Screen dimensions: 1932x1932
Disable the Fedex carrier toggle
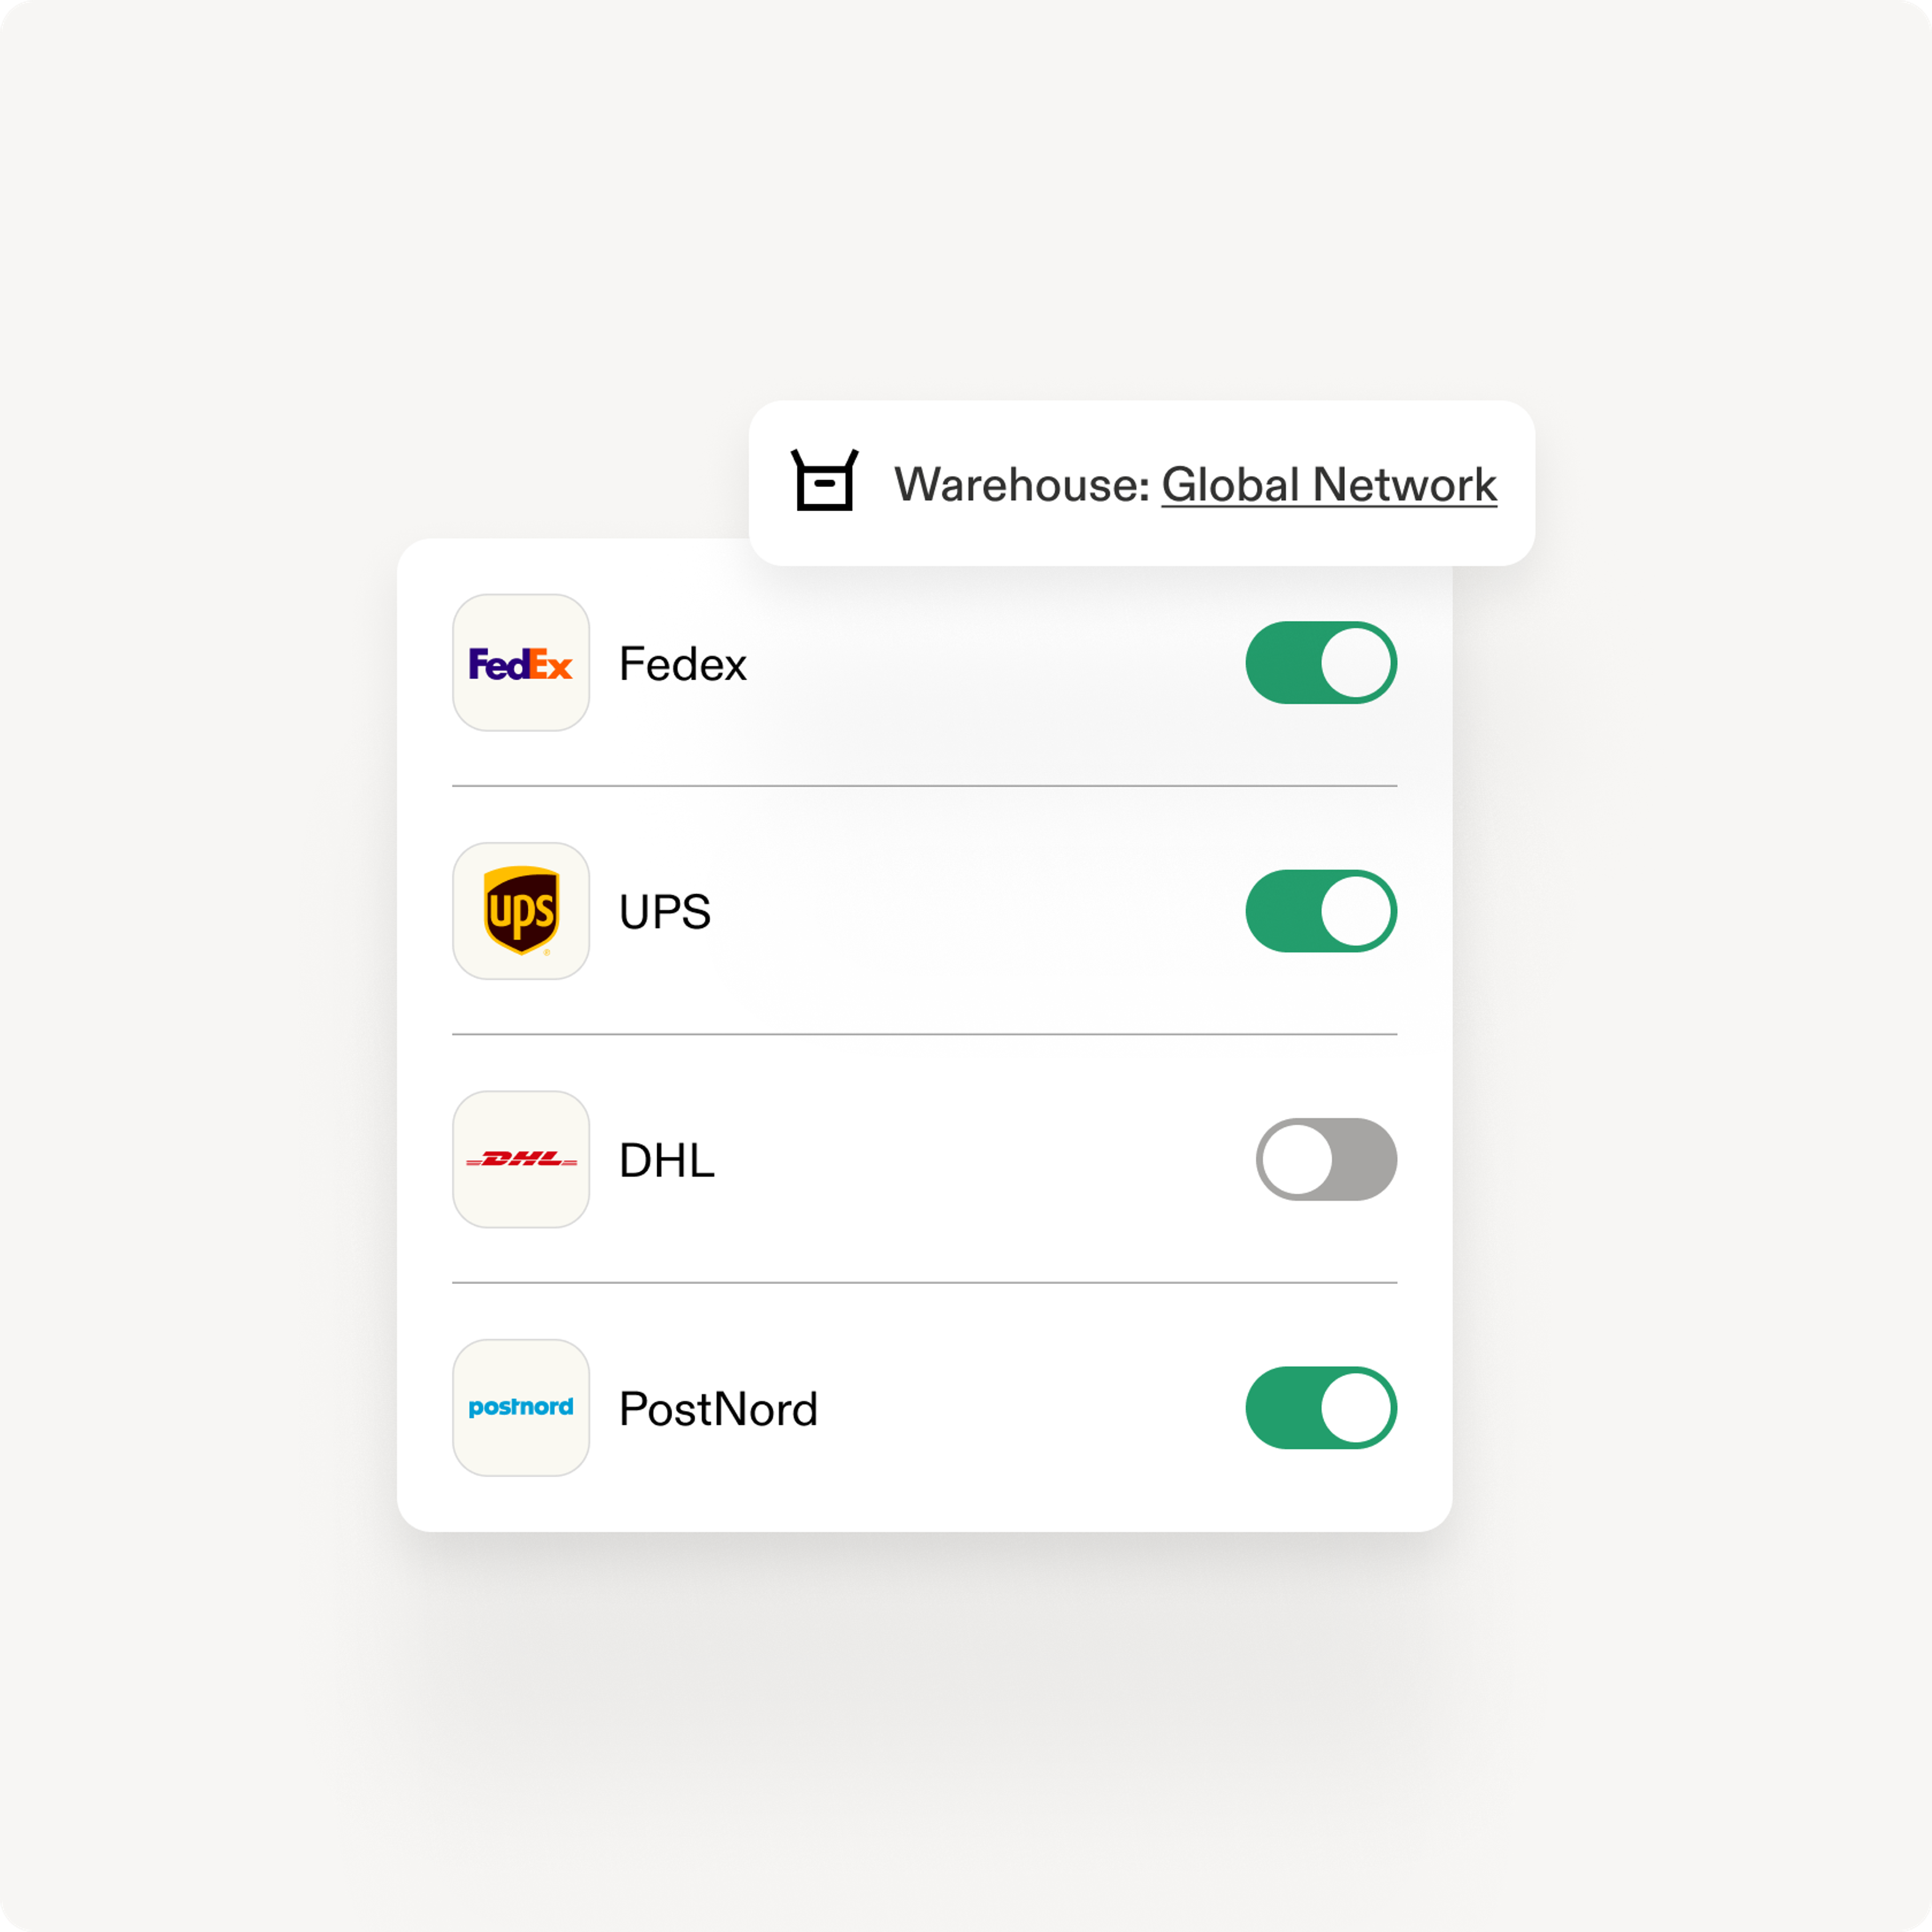tap(1321, 663)
